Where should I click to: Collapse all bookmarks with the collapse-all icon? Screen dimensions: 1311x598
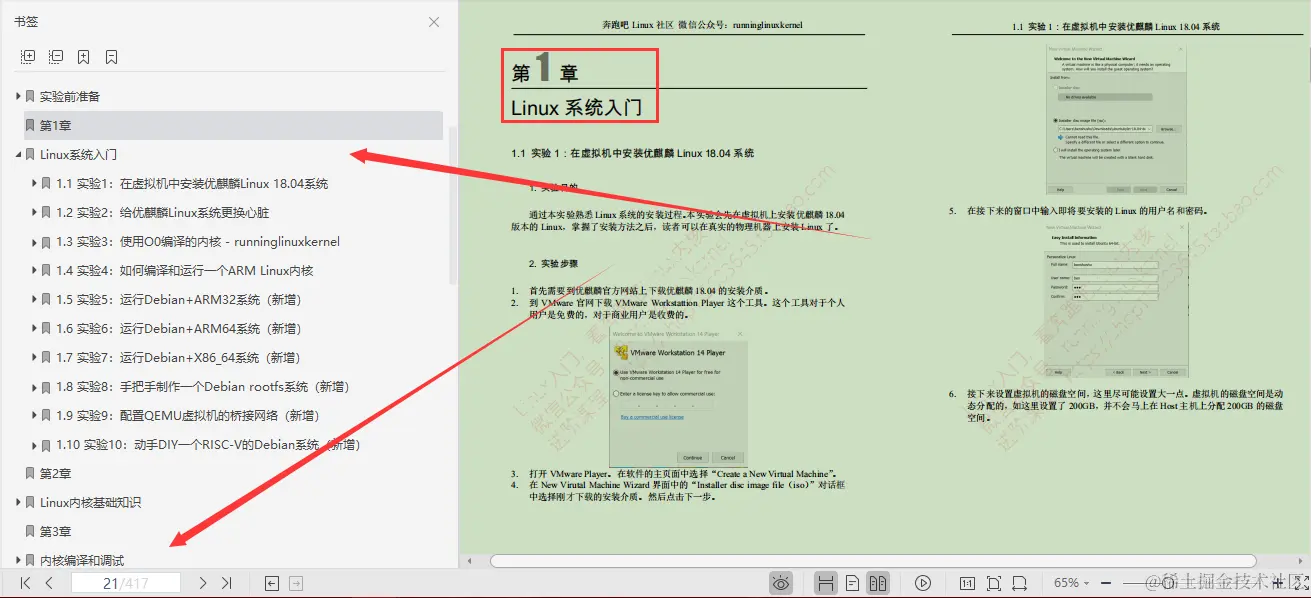55,55
